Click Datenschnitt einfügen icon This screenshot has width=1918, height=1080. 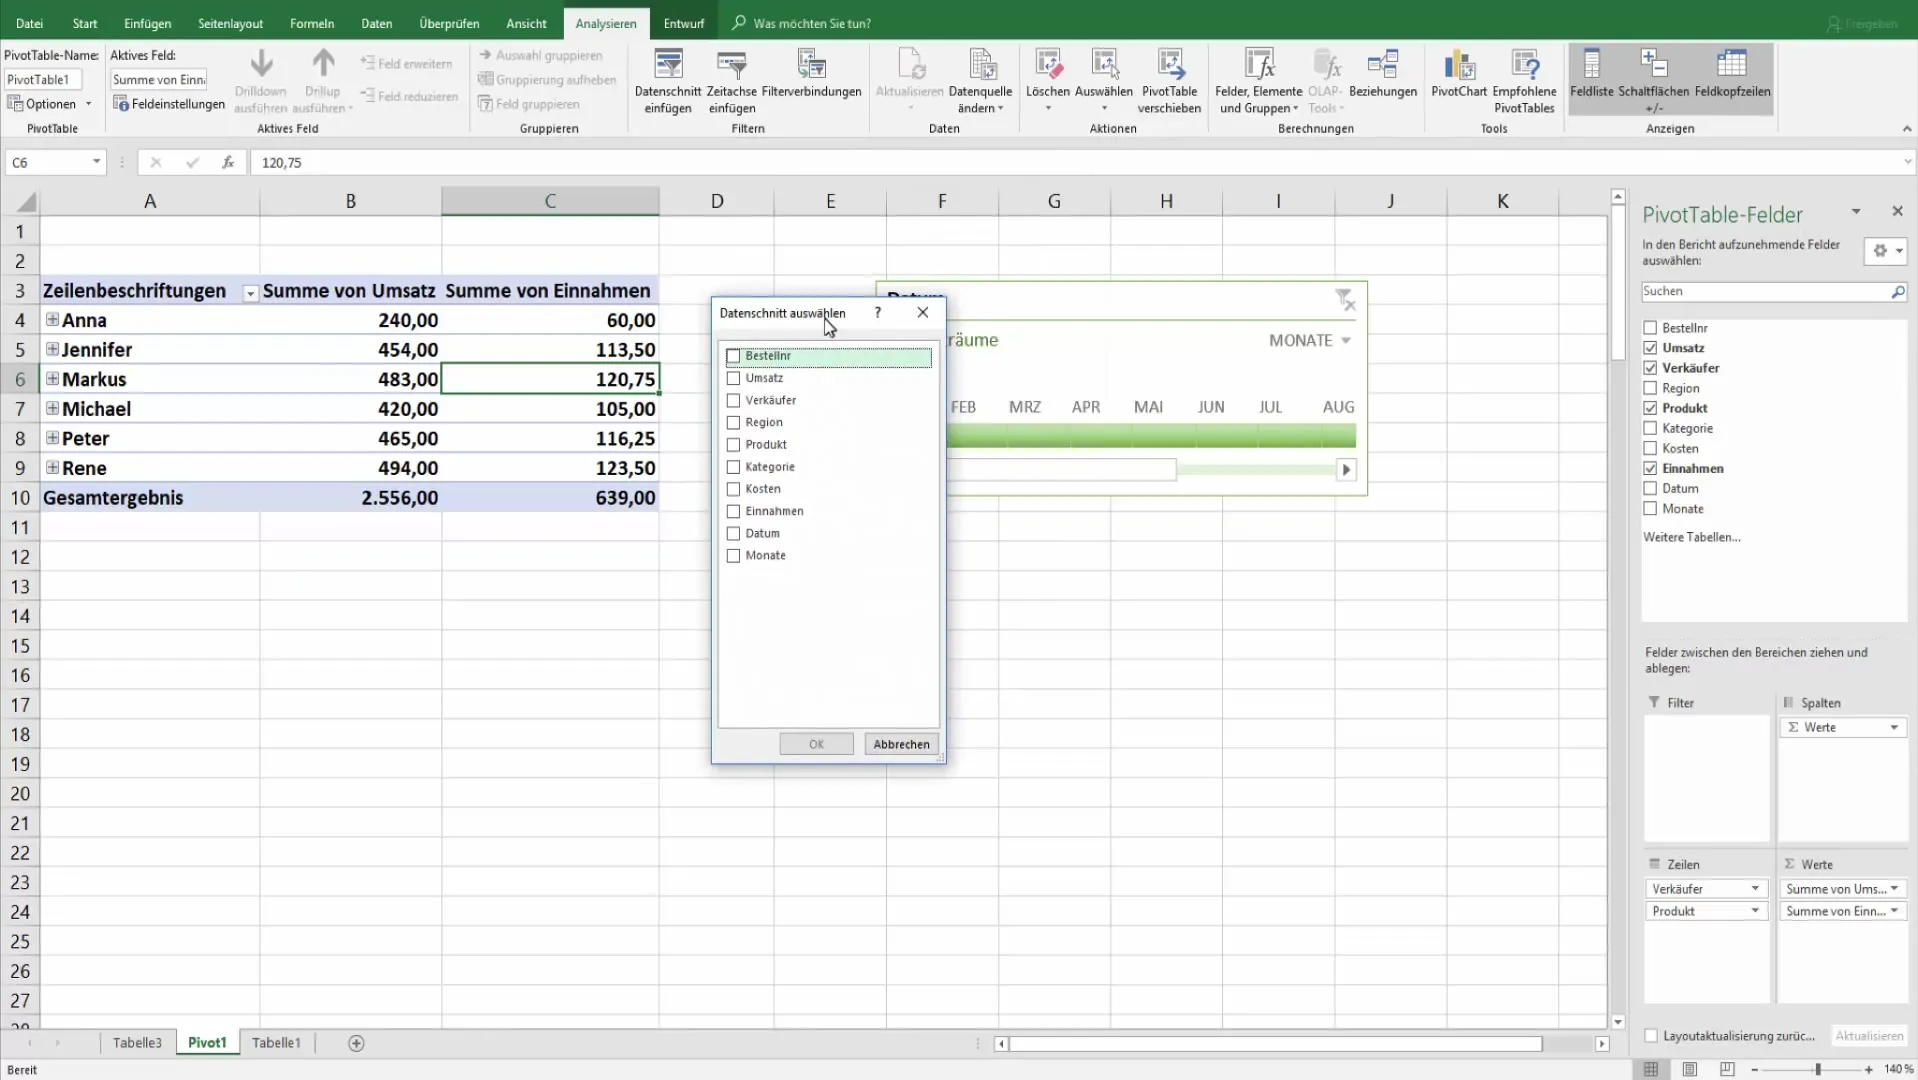click(x=667, y=66)
